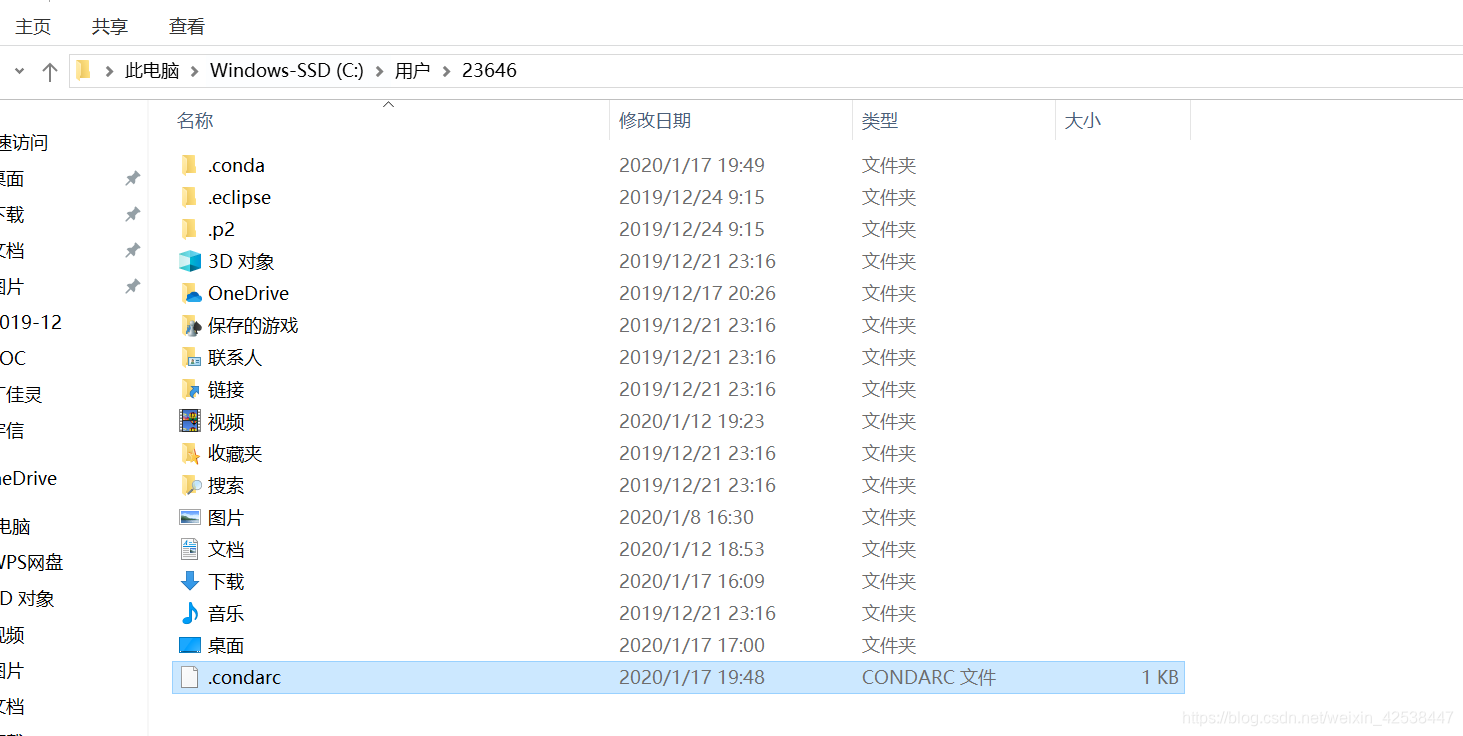Image resolution: width=1463 pixels, height=736 pixels.
Task: Click the .conda folder name
Action: point(236,165)
